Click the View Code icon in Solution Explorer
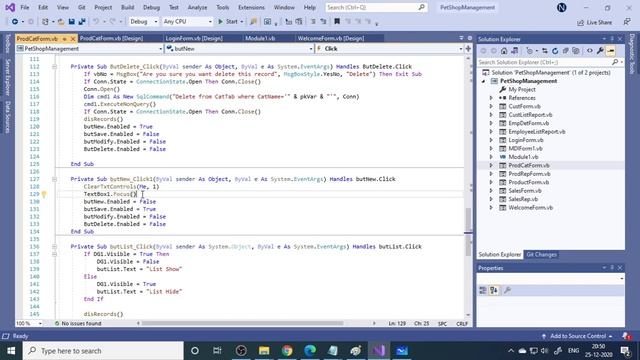 click(590, 51)
